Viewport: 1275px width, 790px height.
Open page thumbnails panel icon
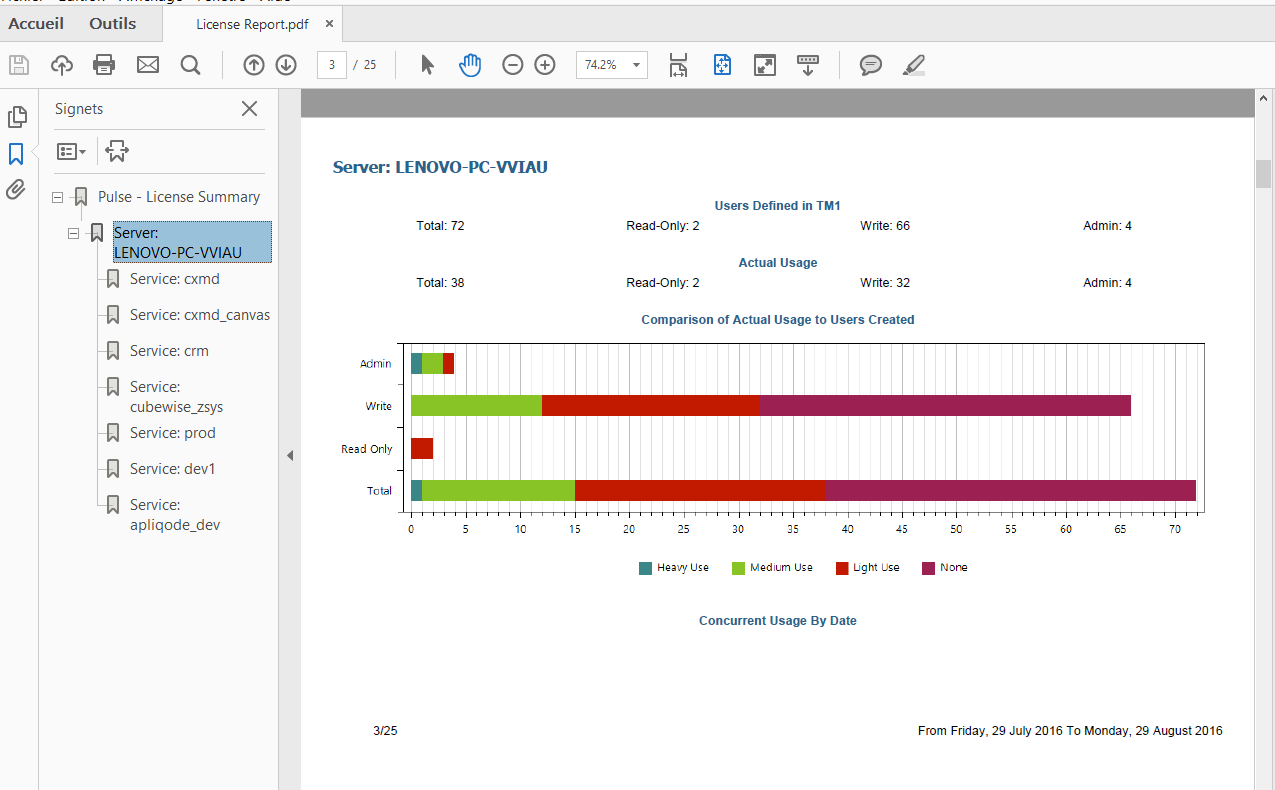click(x=17, y=117)
